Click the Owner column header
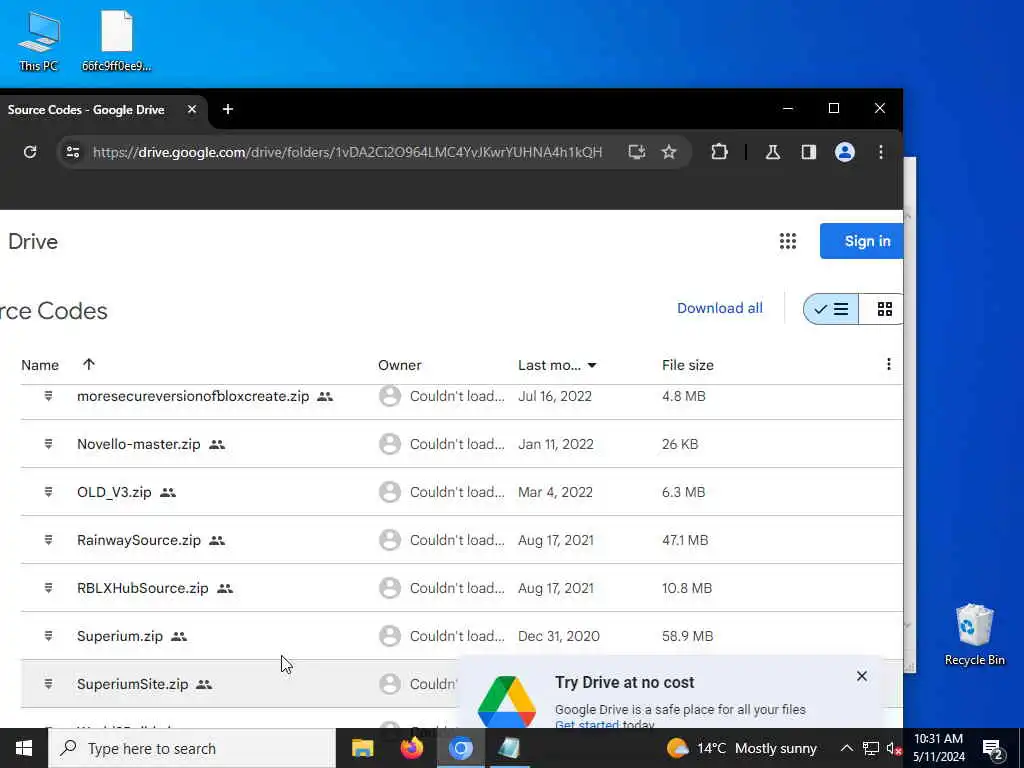This screenshot has width=1024, height=768. [400, 365]
